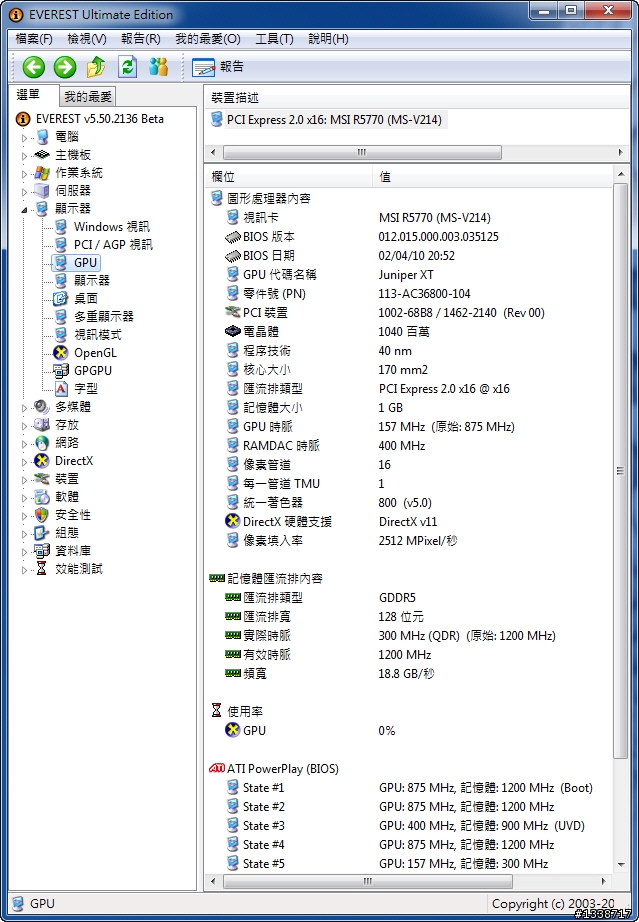Click the 欄位 column header
Image resolution: width=639 pixels, height=922 pixels.
pyautogui.click(x=288, y=176)
